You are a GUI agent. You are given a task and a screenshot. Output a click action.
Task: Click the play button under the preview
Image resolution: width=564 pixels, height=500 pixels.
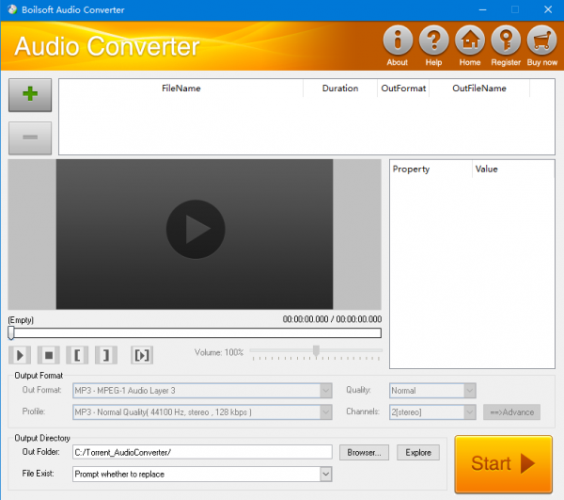pos(20,355)
